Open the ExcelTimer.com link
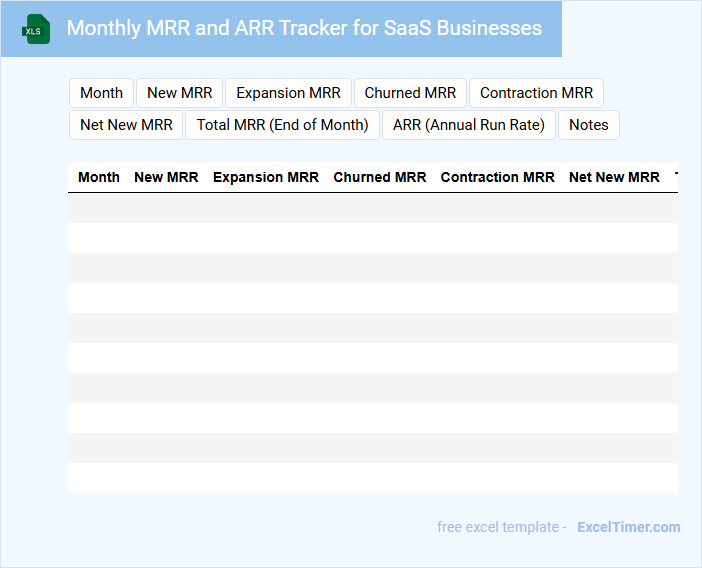Screen dimensions: 702x568 (x=628, y=527)
